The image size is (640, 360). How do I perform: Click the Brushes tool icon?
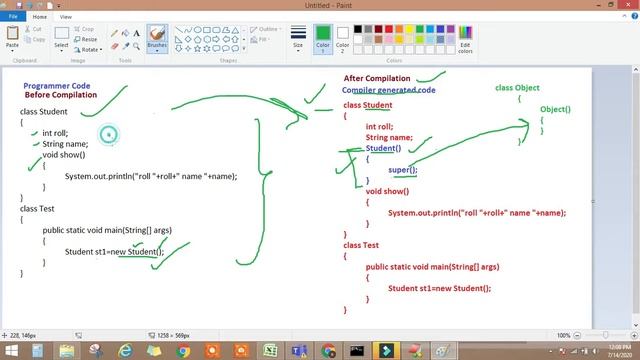point(157,33)
